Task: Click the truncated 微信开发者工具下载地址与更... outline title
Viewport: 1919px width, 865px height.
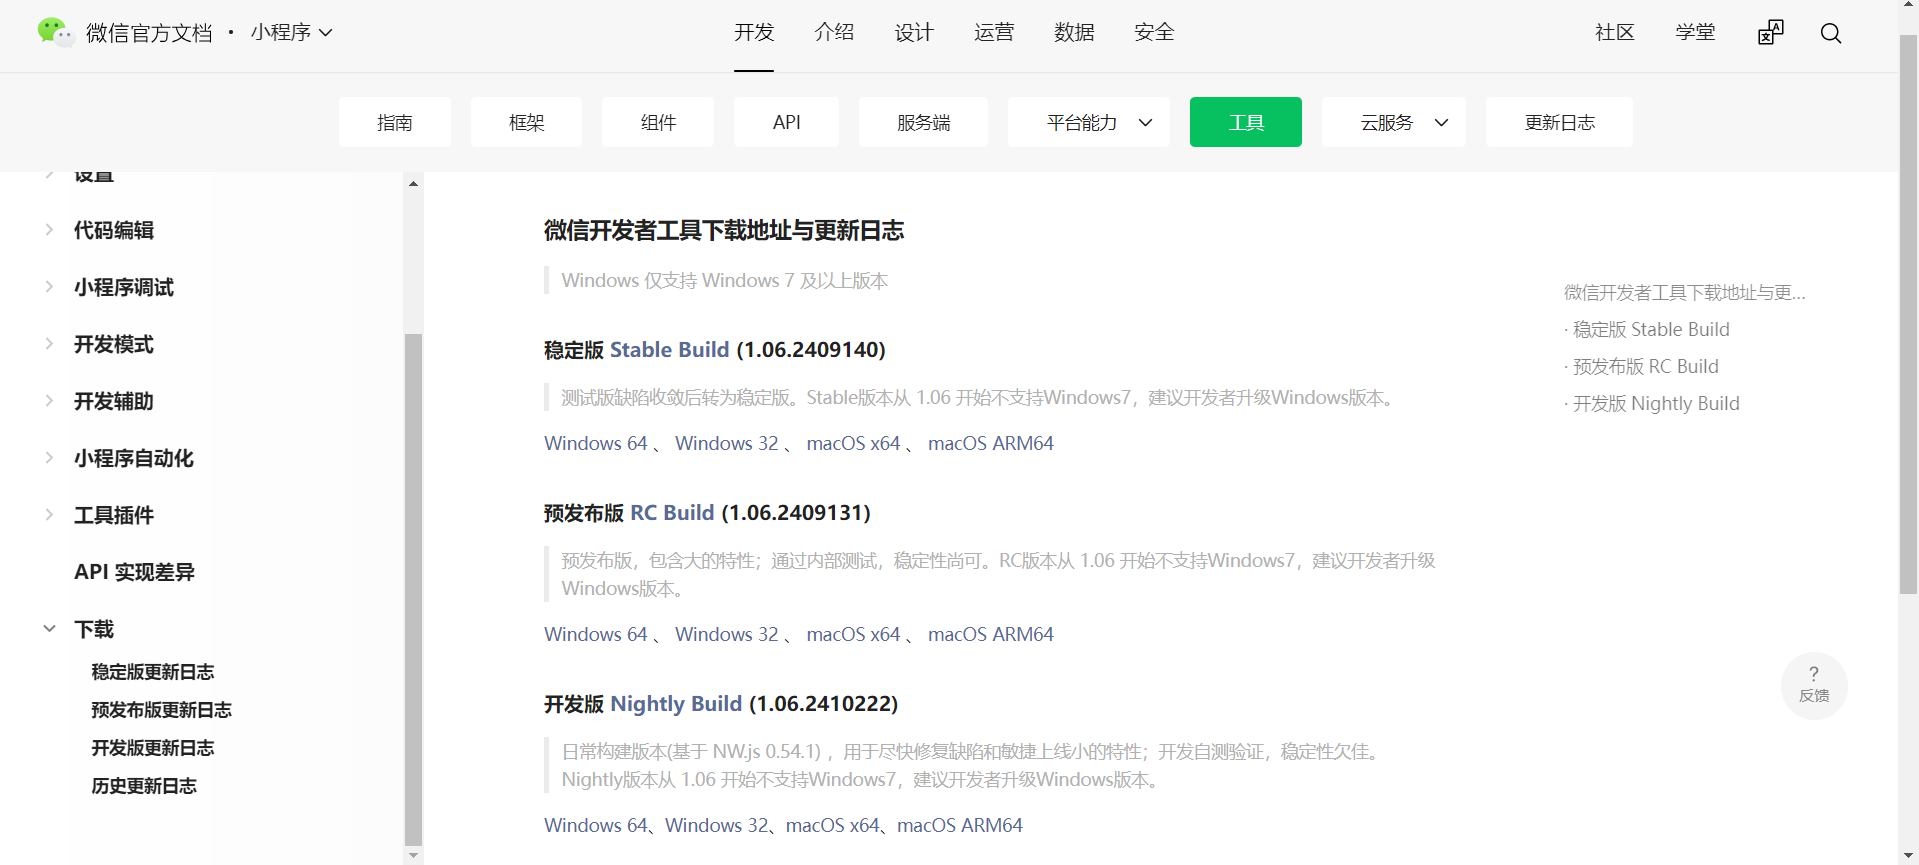Action: coord(1685,292)
